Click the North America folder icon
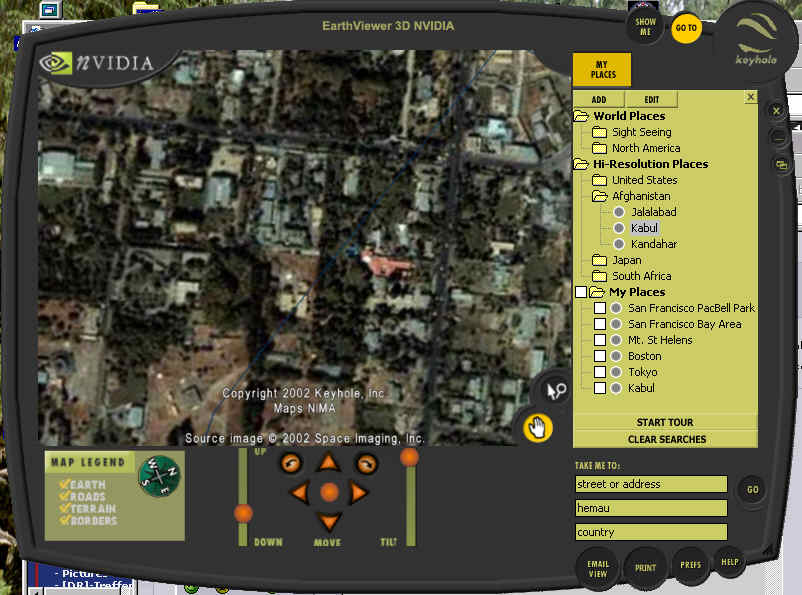The height and width of the screenshot is (595, 802). 599,148
